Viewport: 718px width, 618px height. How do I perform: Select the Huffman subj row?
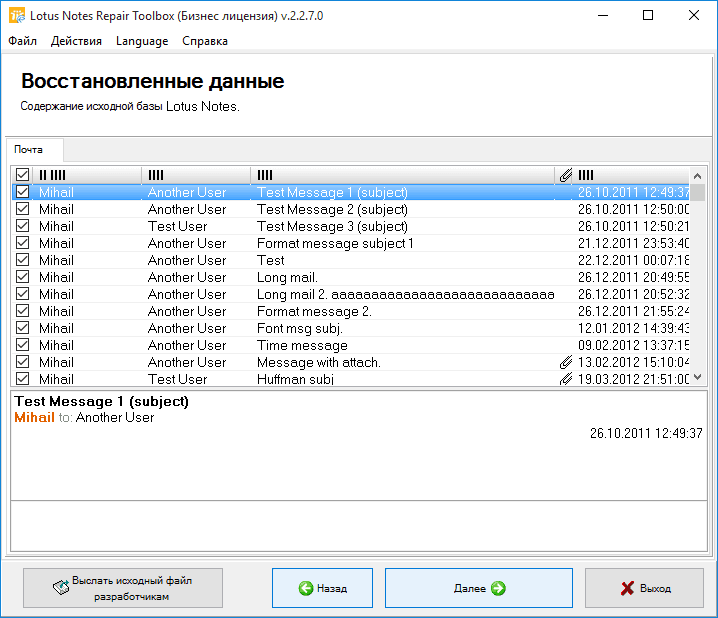pyautogui.click(x=351, y=379)
